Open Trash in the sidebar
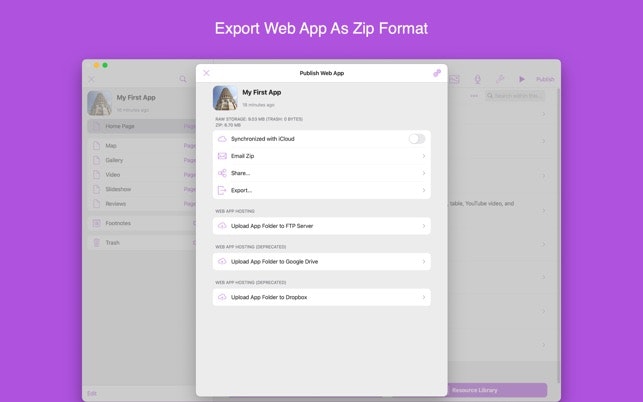 click(x=141, y=243)
